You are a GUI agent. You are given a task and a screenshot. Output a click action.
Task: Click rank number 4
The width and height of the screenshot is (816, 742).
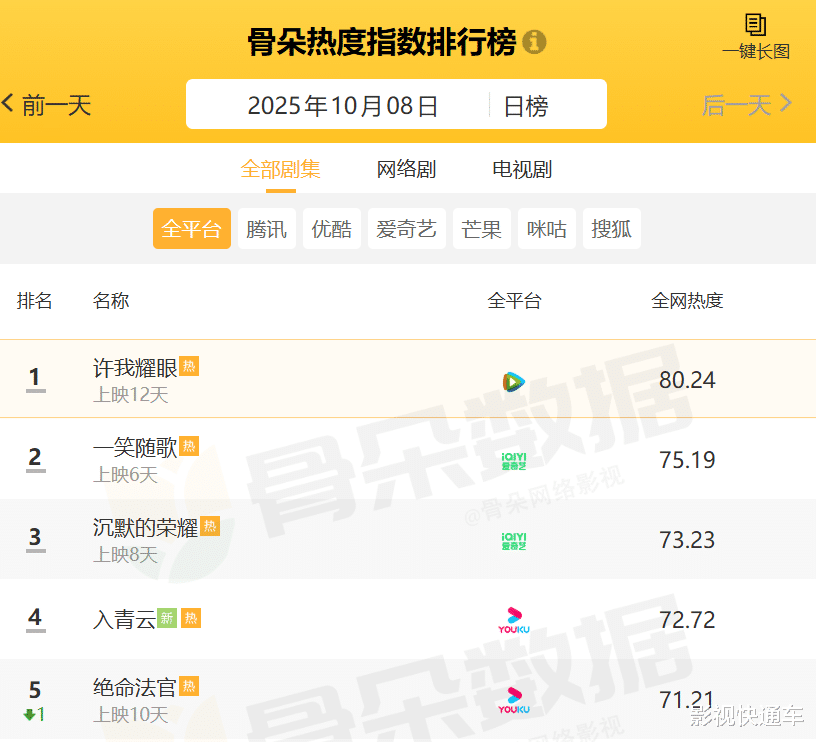[x=35, y=618]
